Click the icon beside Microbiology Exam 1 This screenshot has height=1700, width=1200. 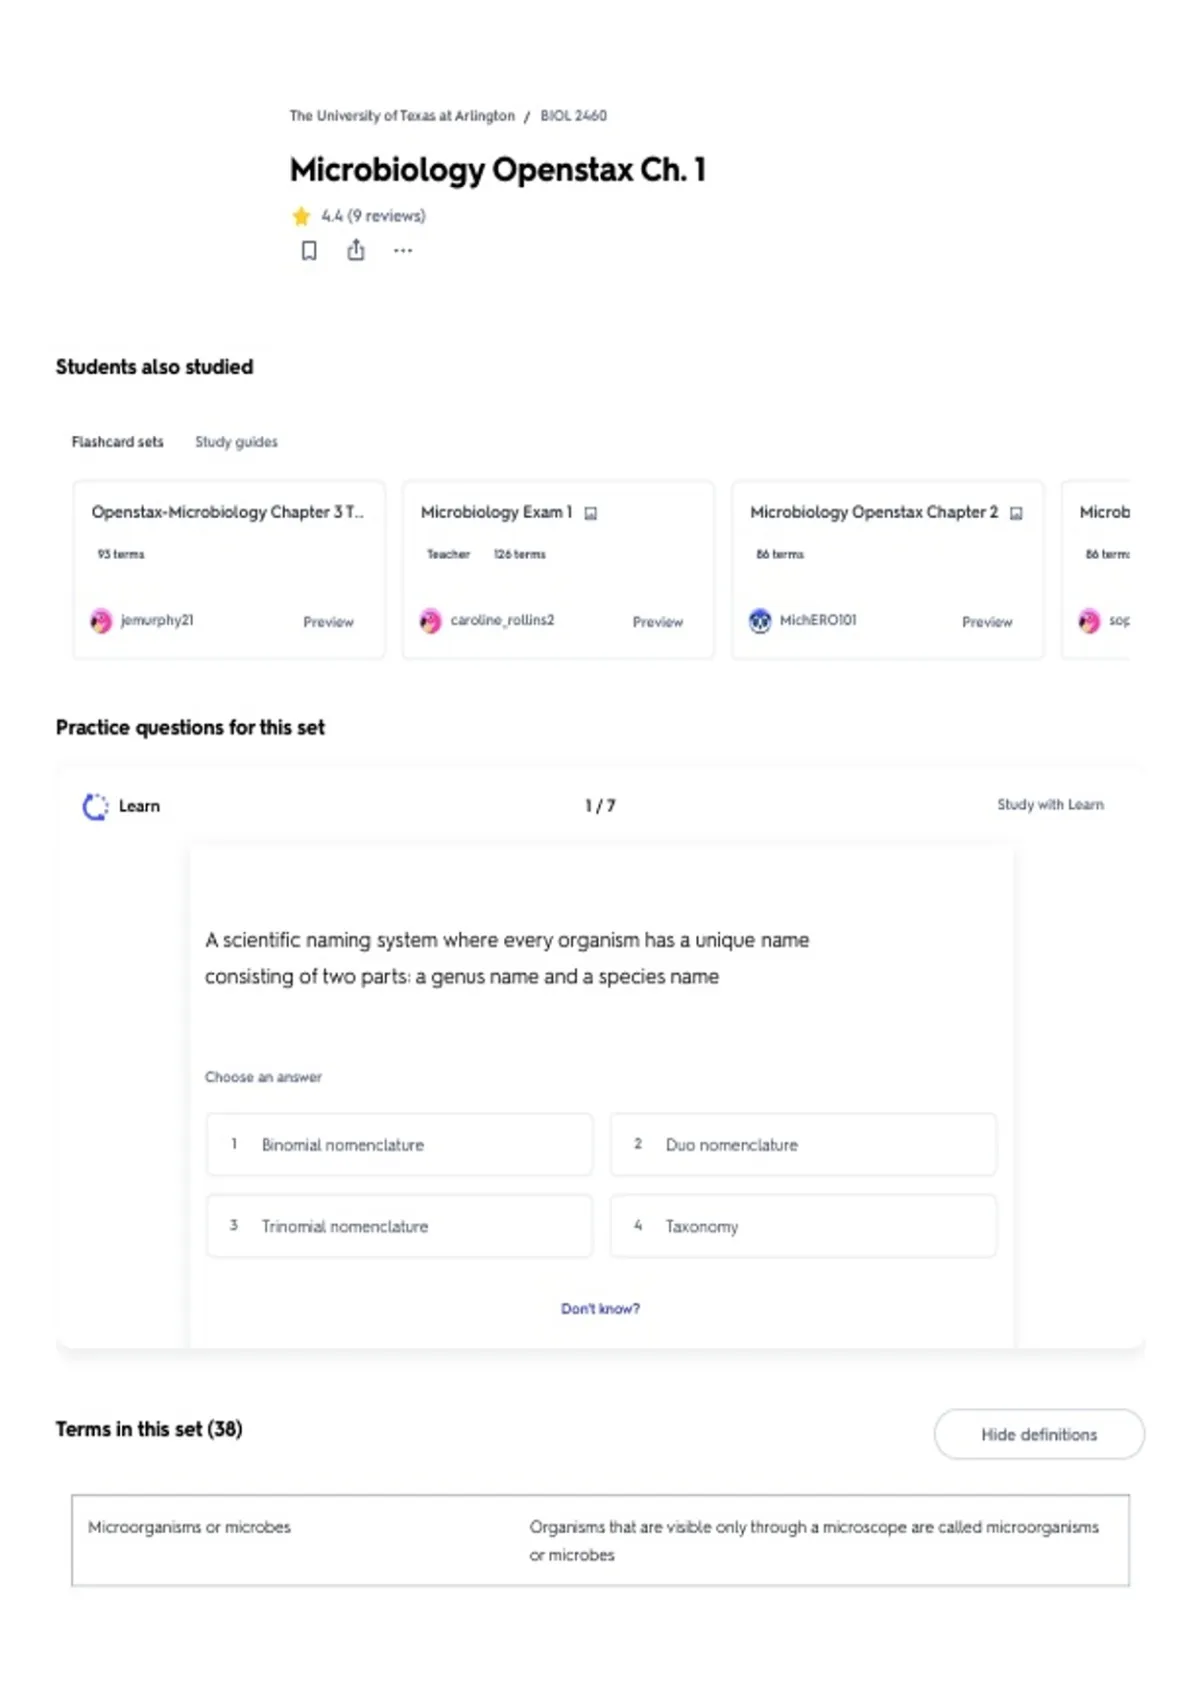pos(591,513)
